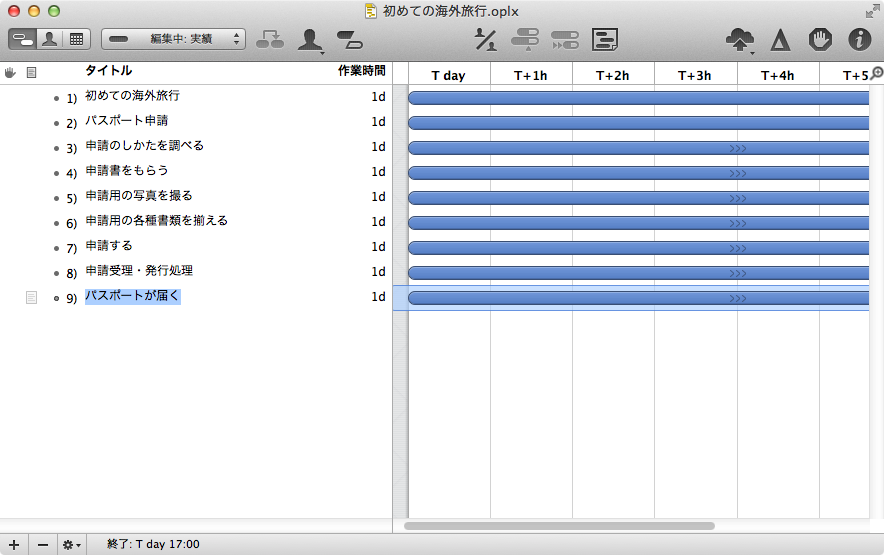The height and width of the screenshot is (555, 884).
Task: Click the critical path triangle icon
Action: coord(780,40)
